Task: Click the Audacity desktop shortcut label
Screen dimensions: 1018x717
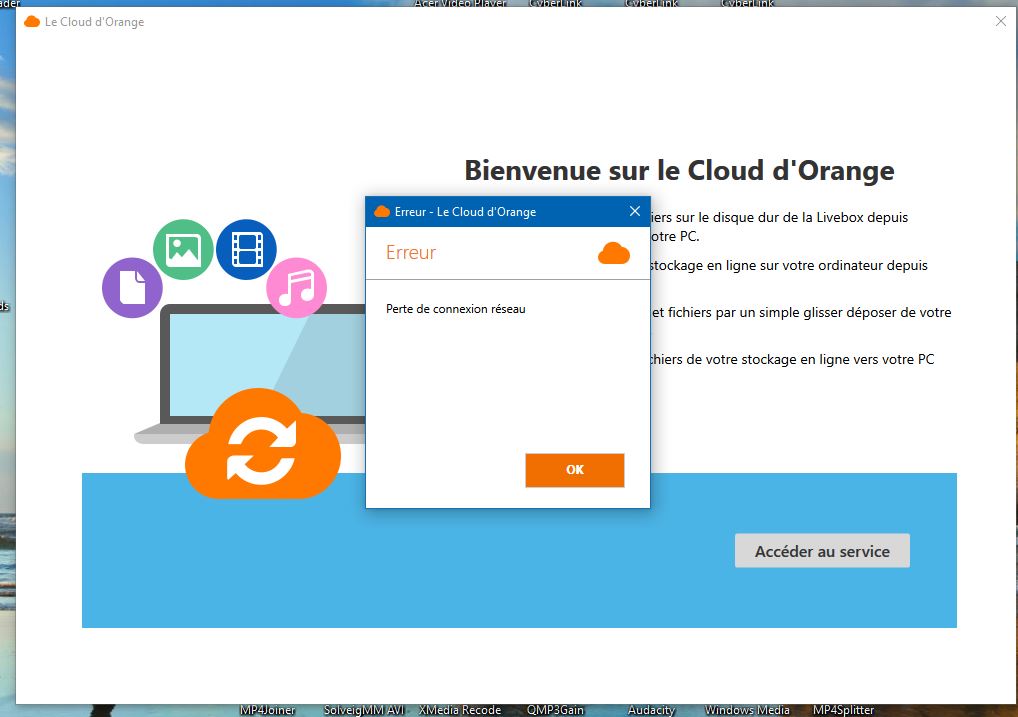Action: click(x=651, y=710)
